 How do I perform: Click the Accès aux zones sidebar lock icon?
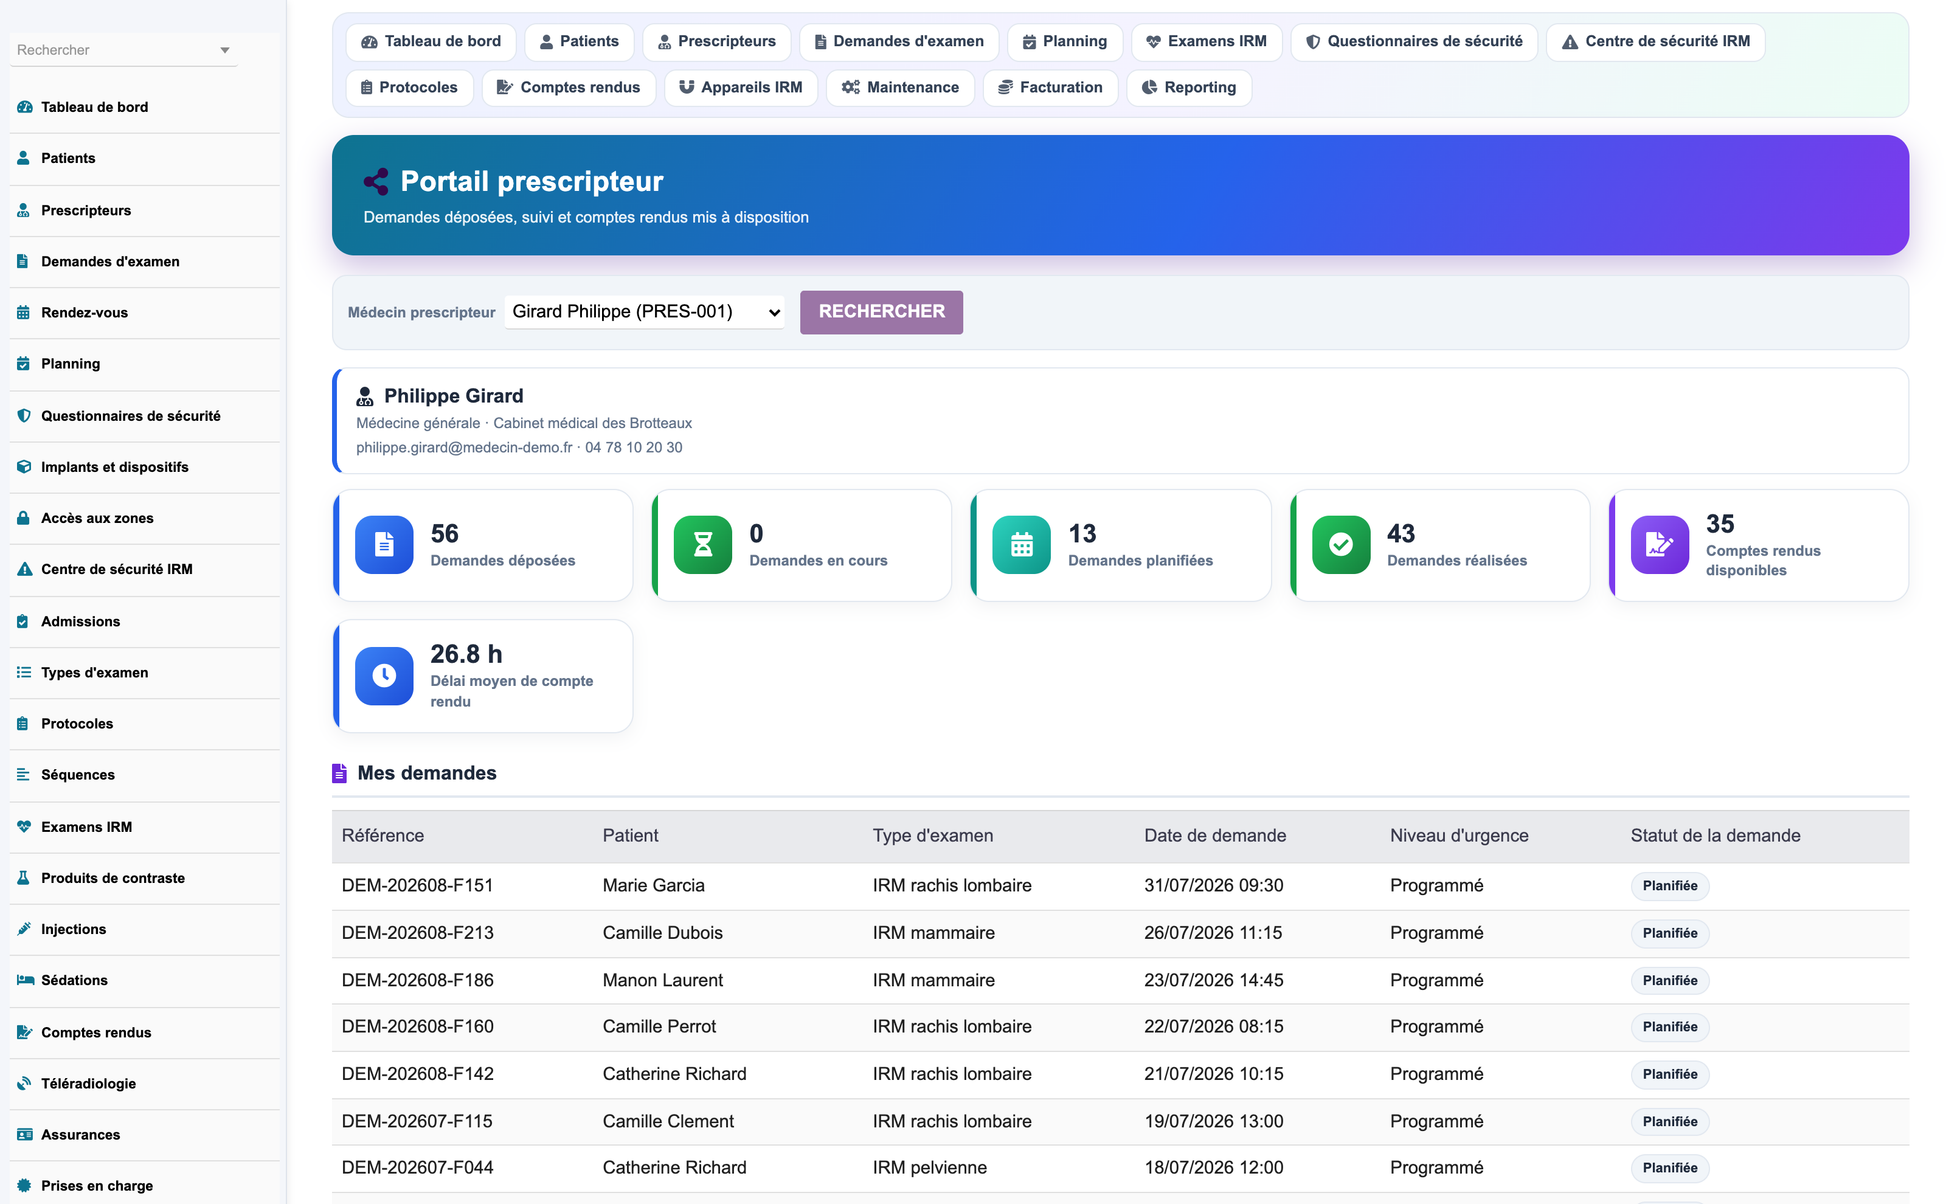tap(24, 517)
